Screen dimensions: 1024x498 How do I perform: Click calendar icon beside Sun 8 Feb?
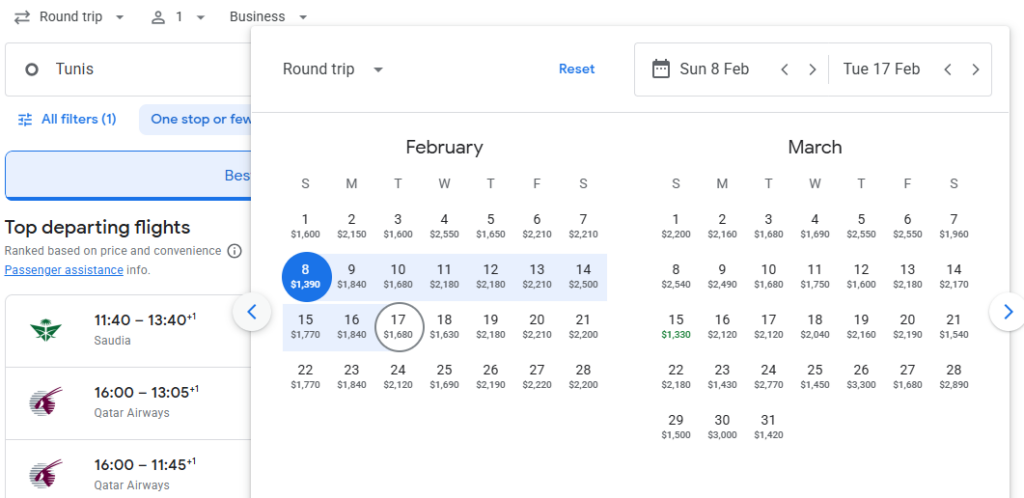pos(661,69)
